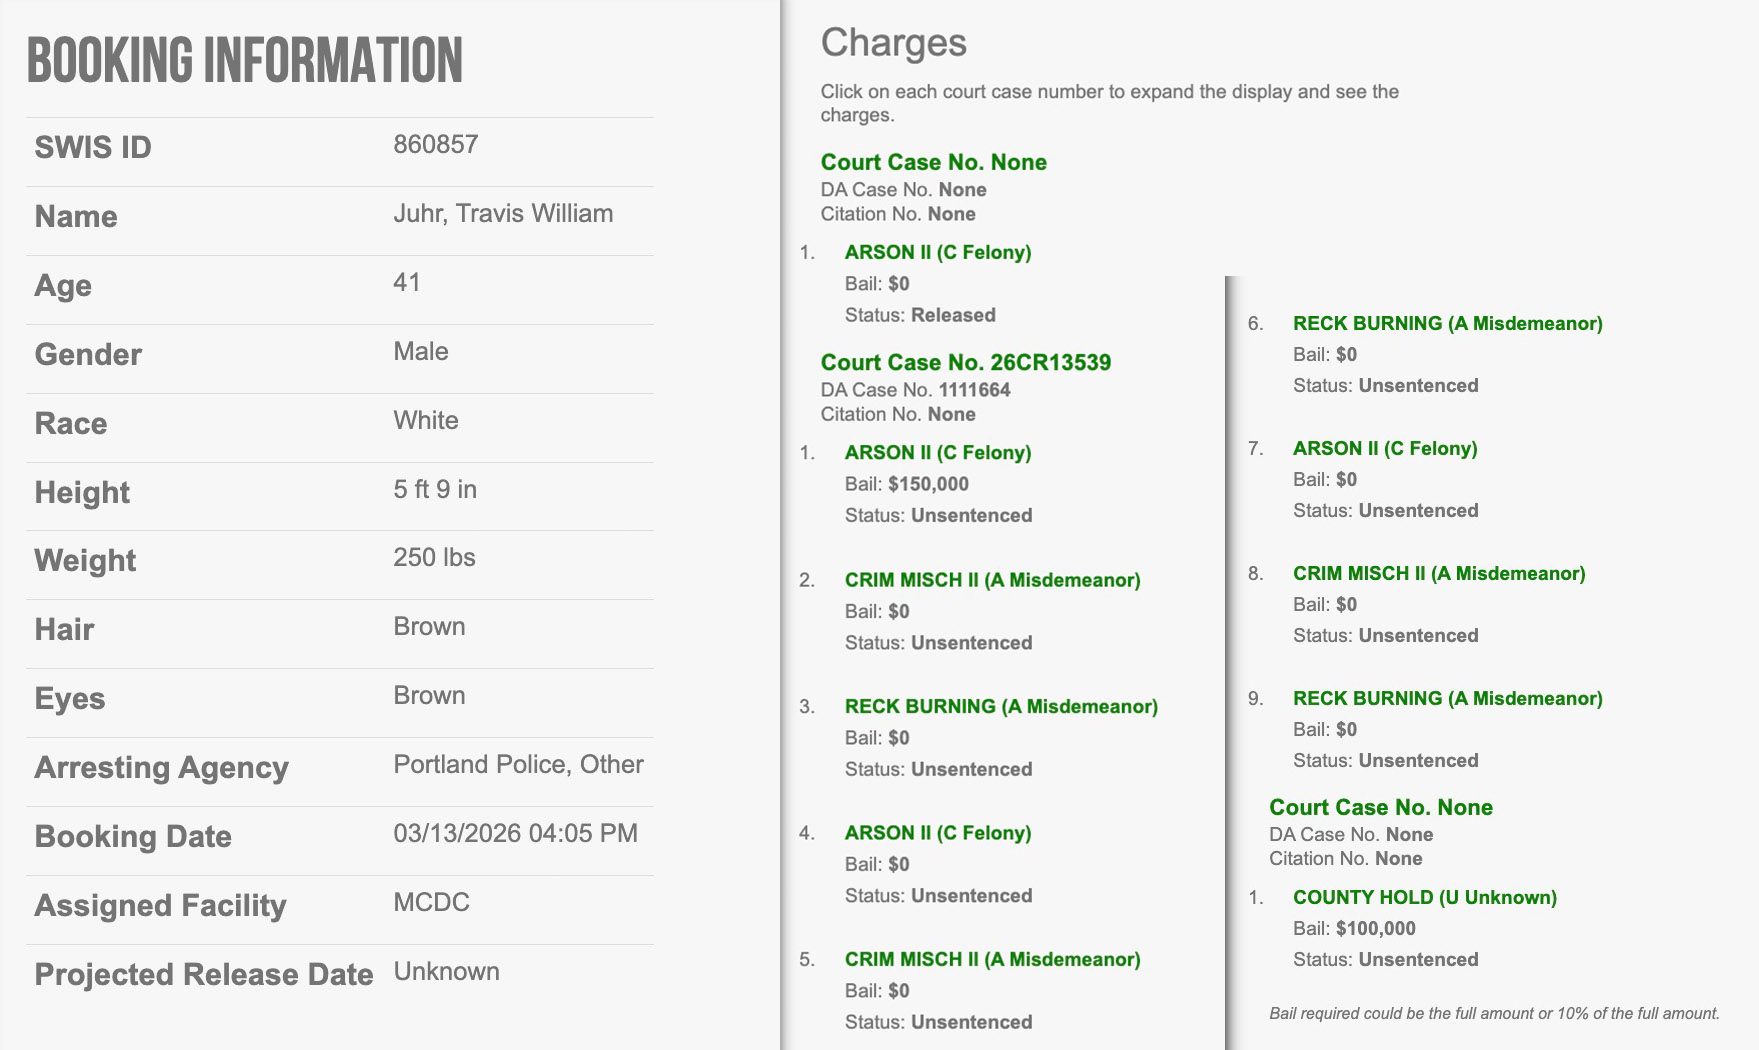Viewport: 1759px width, 1050px height.
Task: Click the booking date 03/13/2026 04:05 PM
Action: [x=515, y=833]
